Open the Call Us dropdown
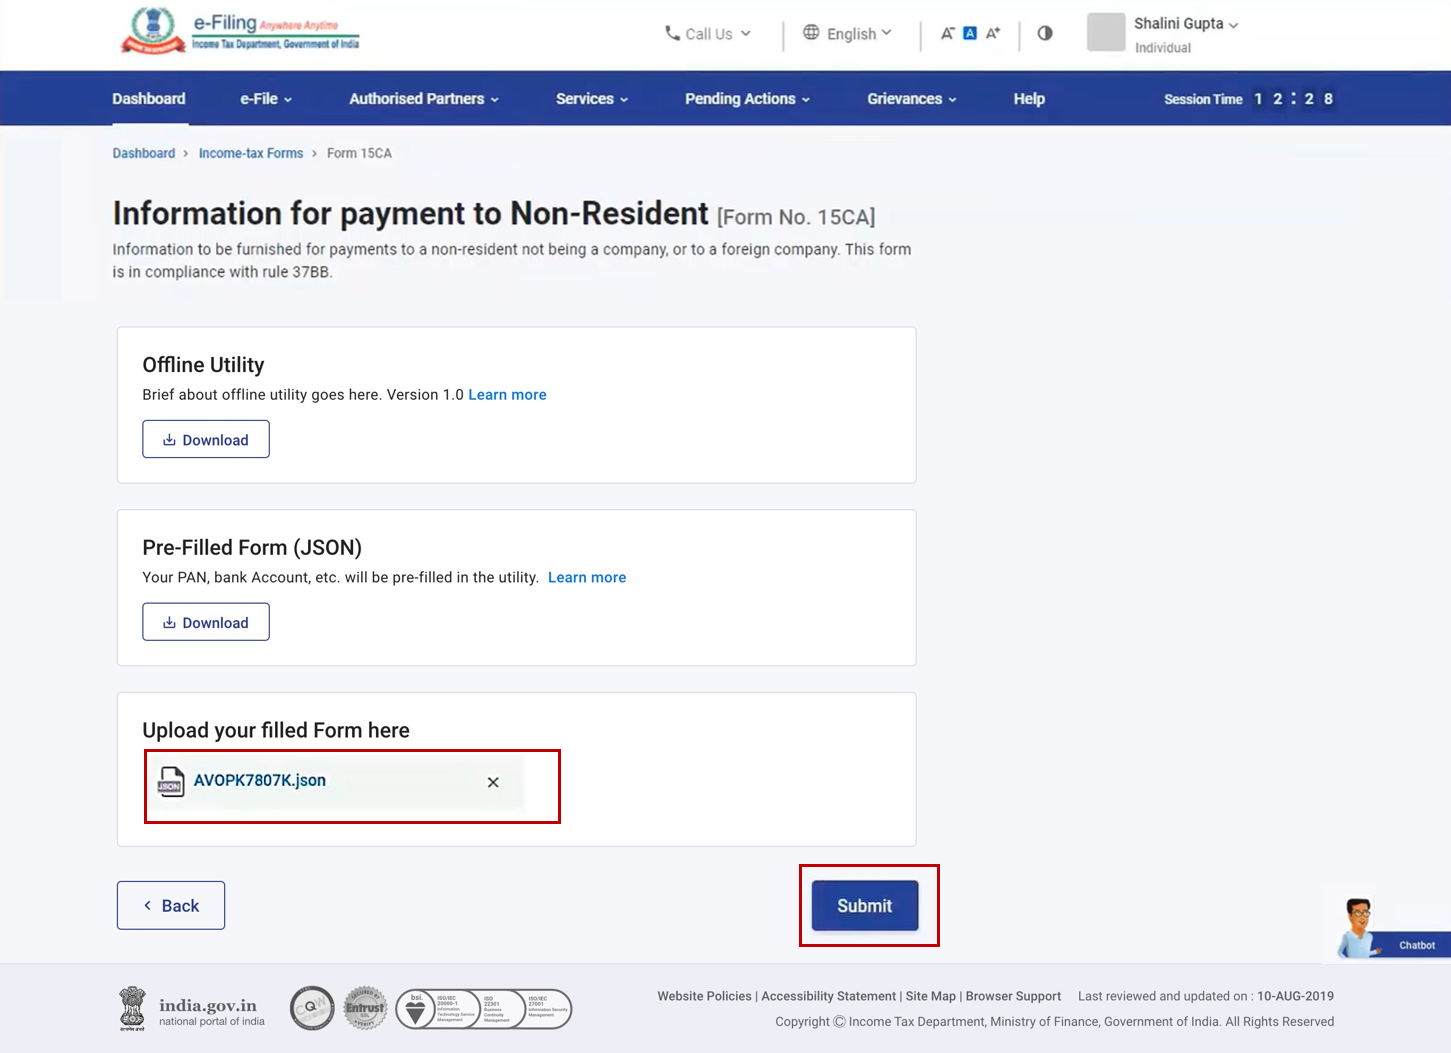This screenshot has height=1053, width=1451. click(x=708, y=34)
